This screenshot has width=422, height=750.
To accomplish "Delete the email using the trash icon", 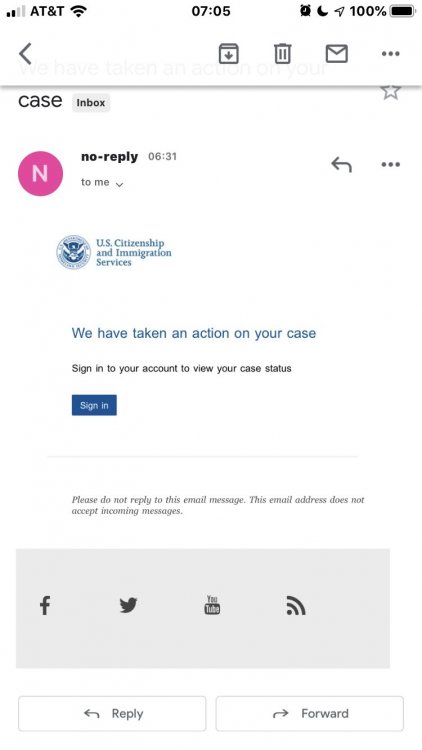I will click(x=282, y=53).
